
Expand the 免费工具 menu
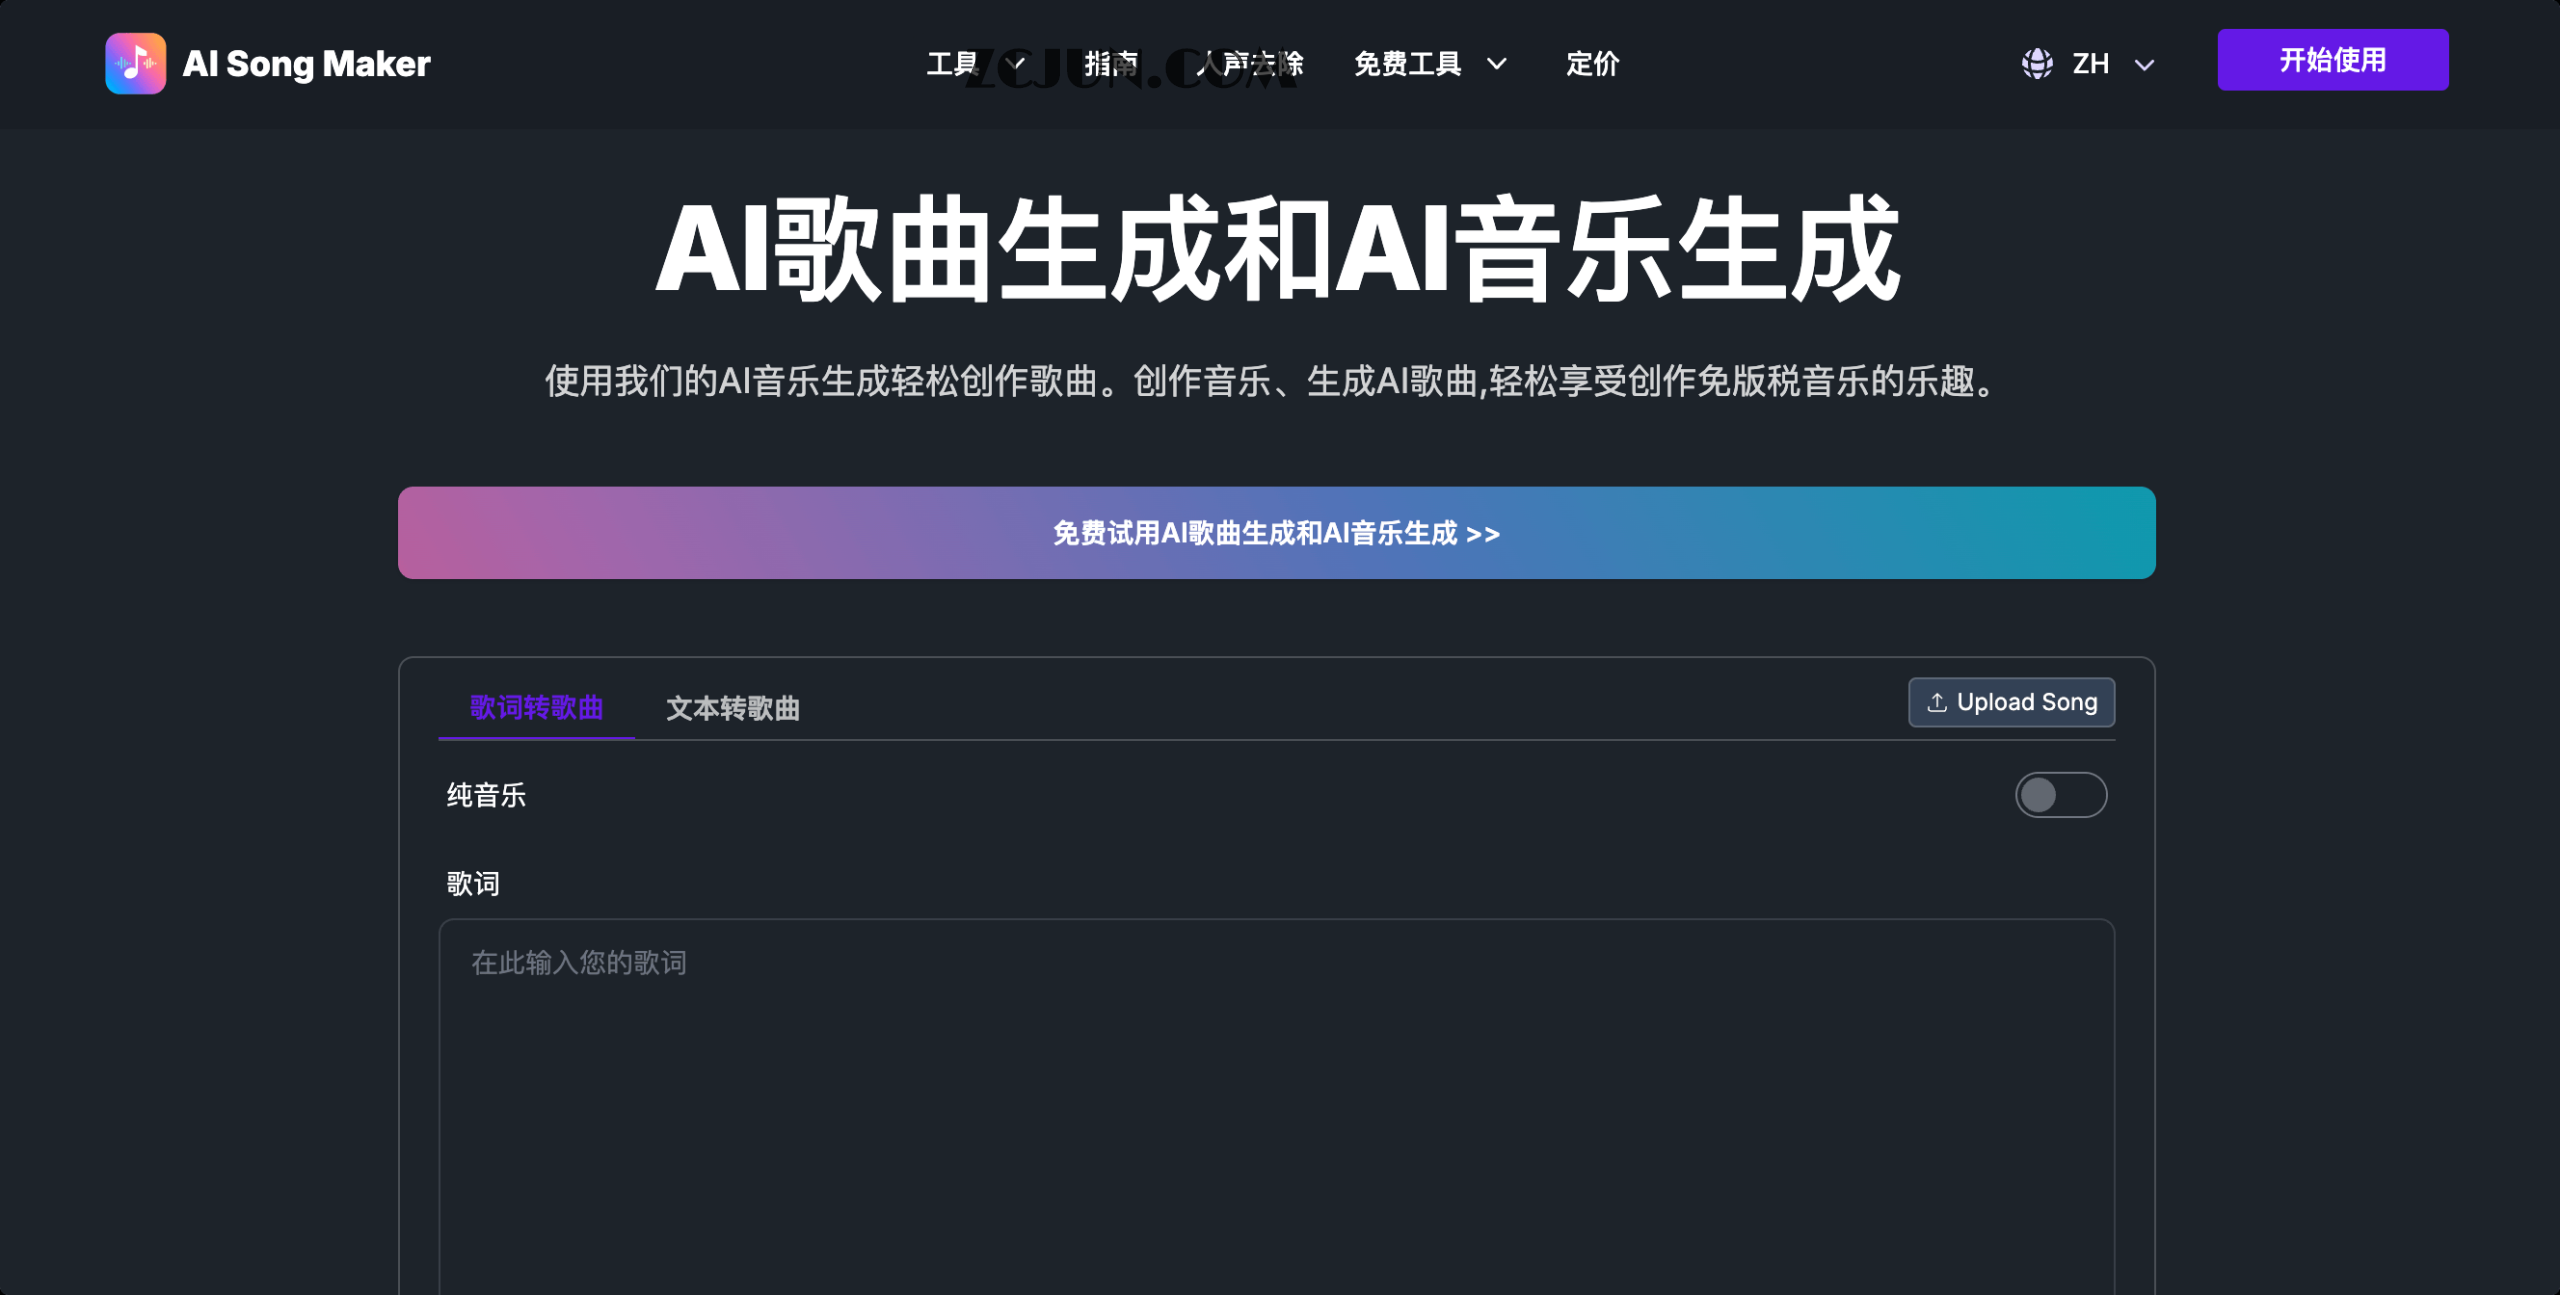(1406, 63)
